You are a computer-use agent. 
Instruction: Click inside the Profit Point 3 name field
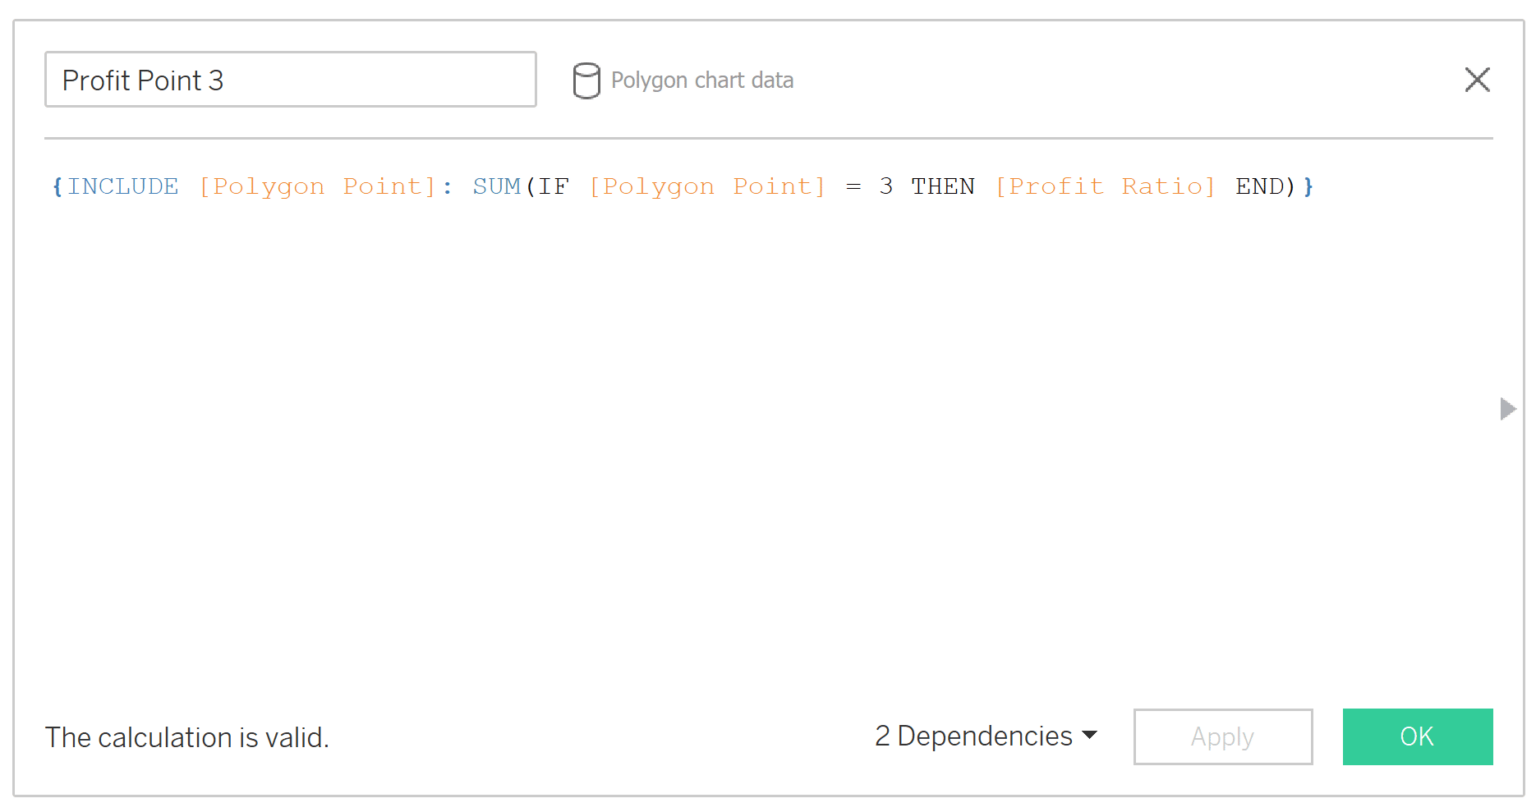(290, 80)
